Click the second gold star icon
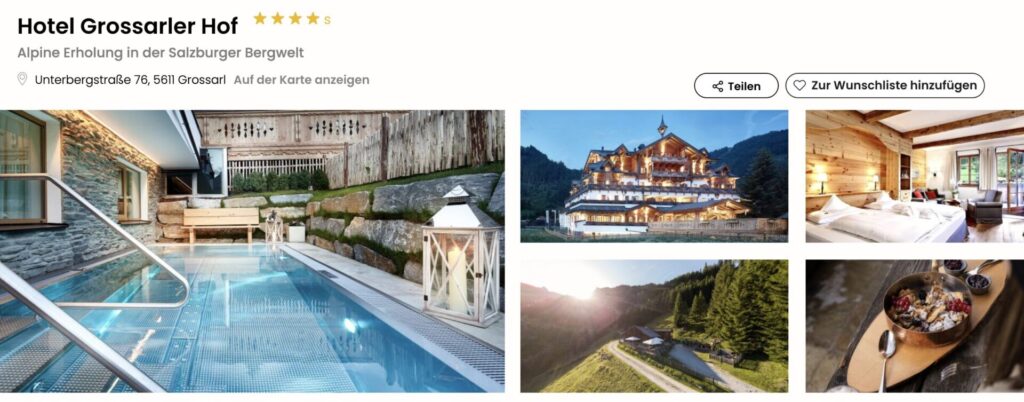 click(x=278, y=18)
